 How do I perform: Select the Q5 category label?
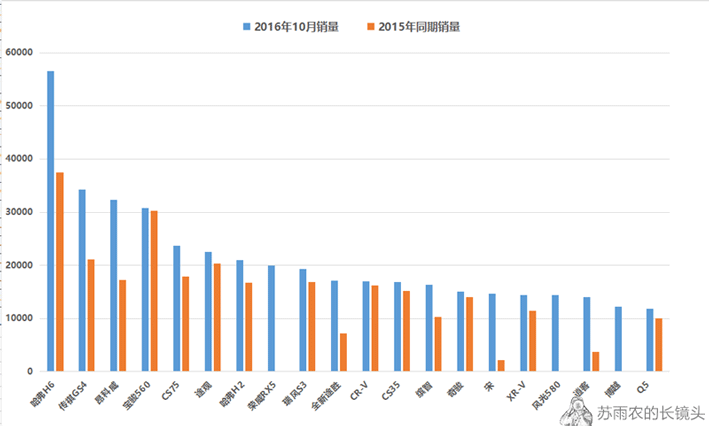click(643, 387)
